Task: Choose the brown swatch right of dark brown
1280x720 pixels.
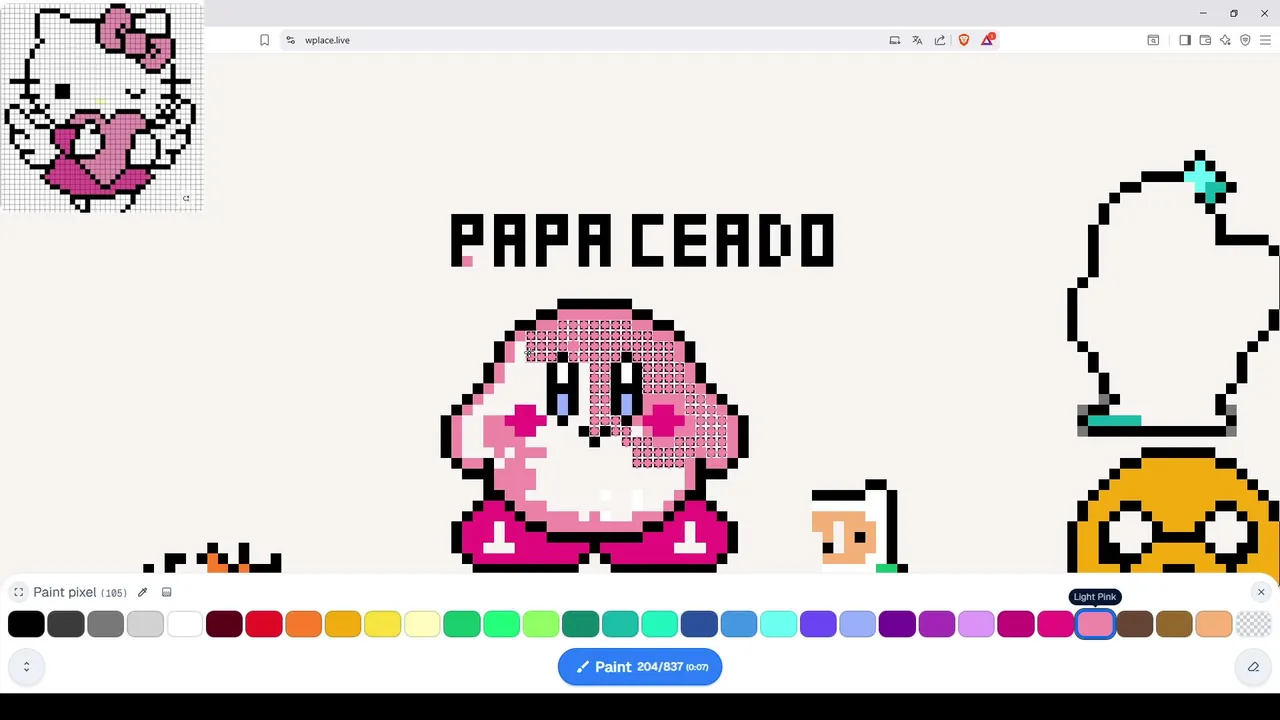Action: pos(1174,624)
